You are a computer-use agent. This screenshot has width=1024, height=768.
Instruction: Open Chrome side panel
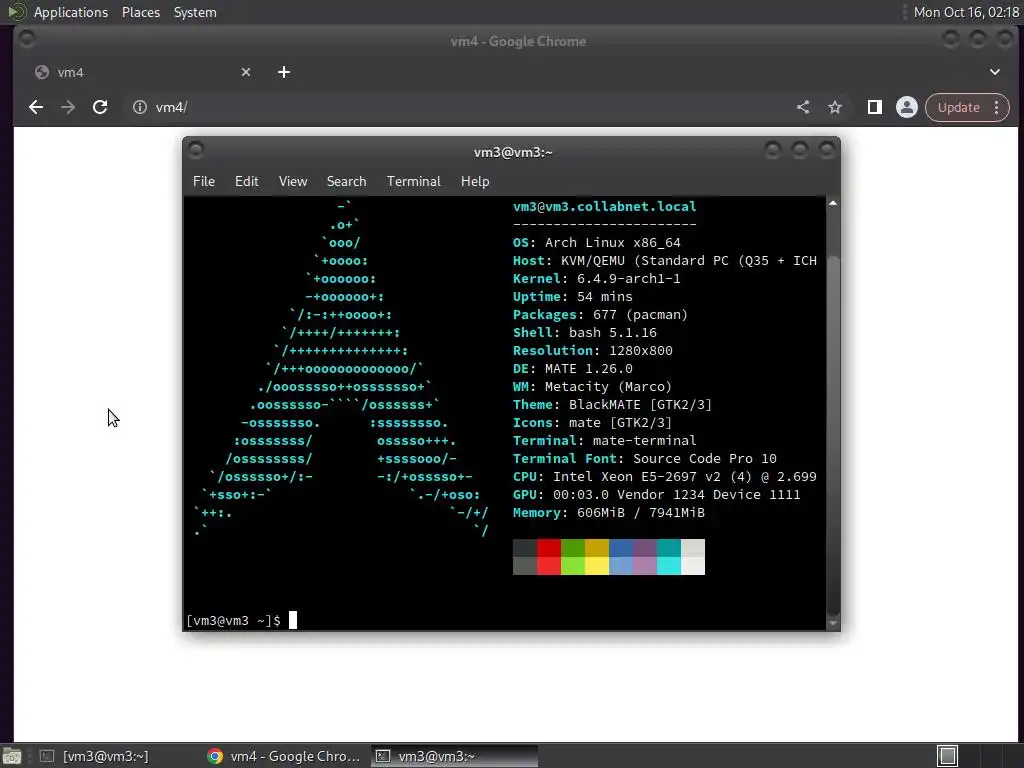click(874, 107)
